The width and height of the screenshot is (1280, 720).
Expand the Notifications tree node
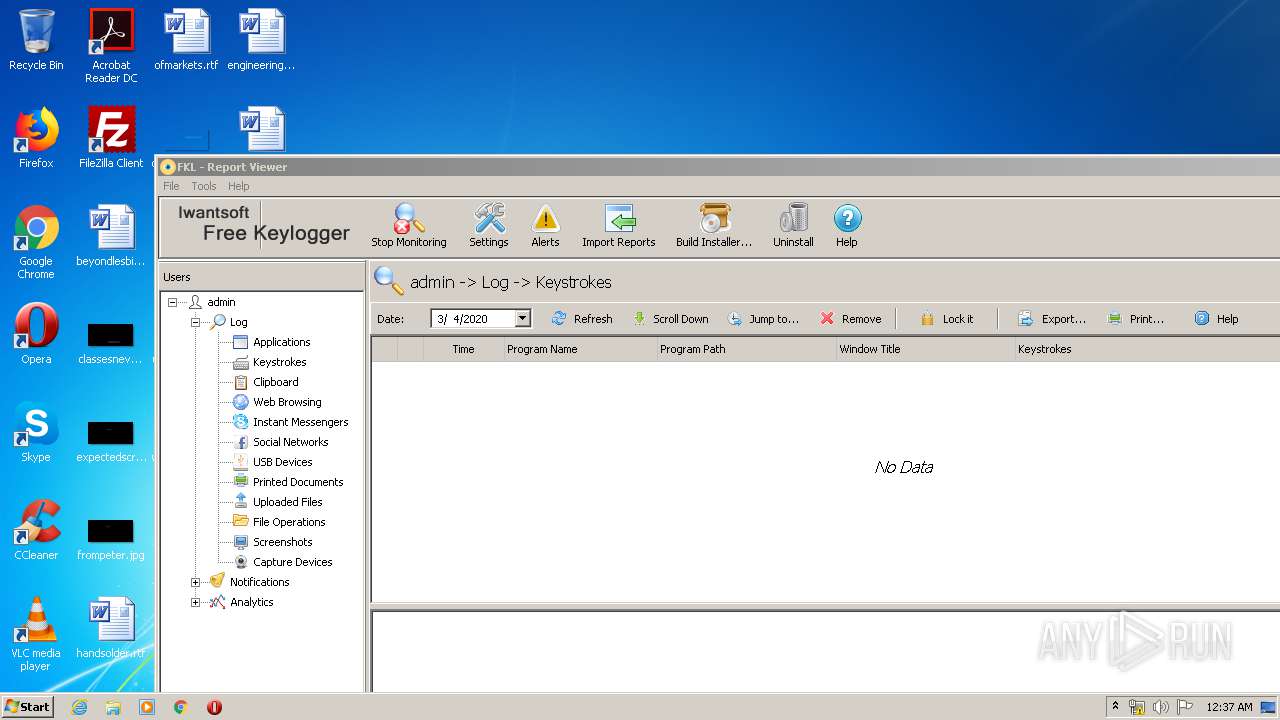[196, 582]
